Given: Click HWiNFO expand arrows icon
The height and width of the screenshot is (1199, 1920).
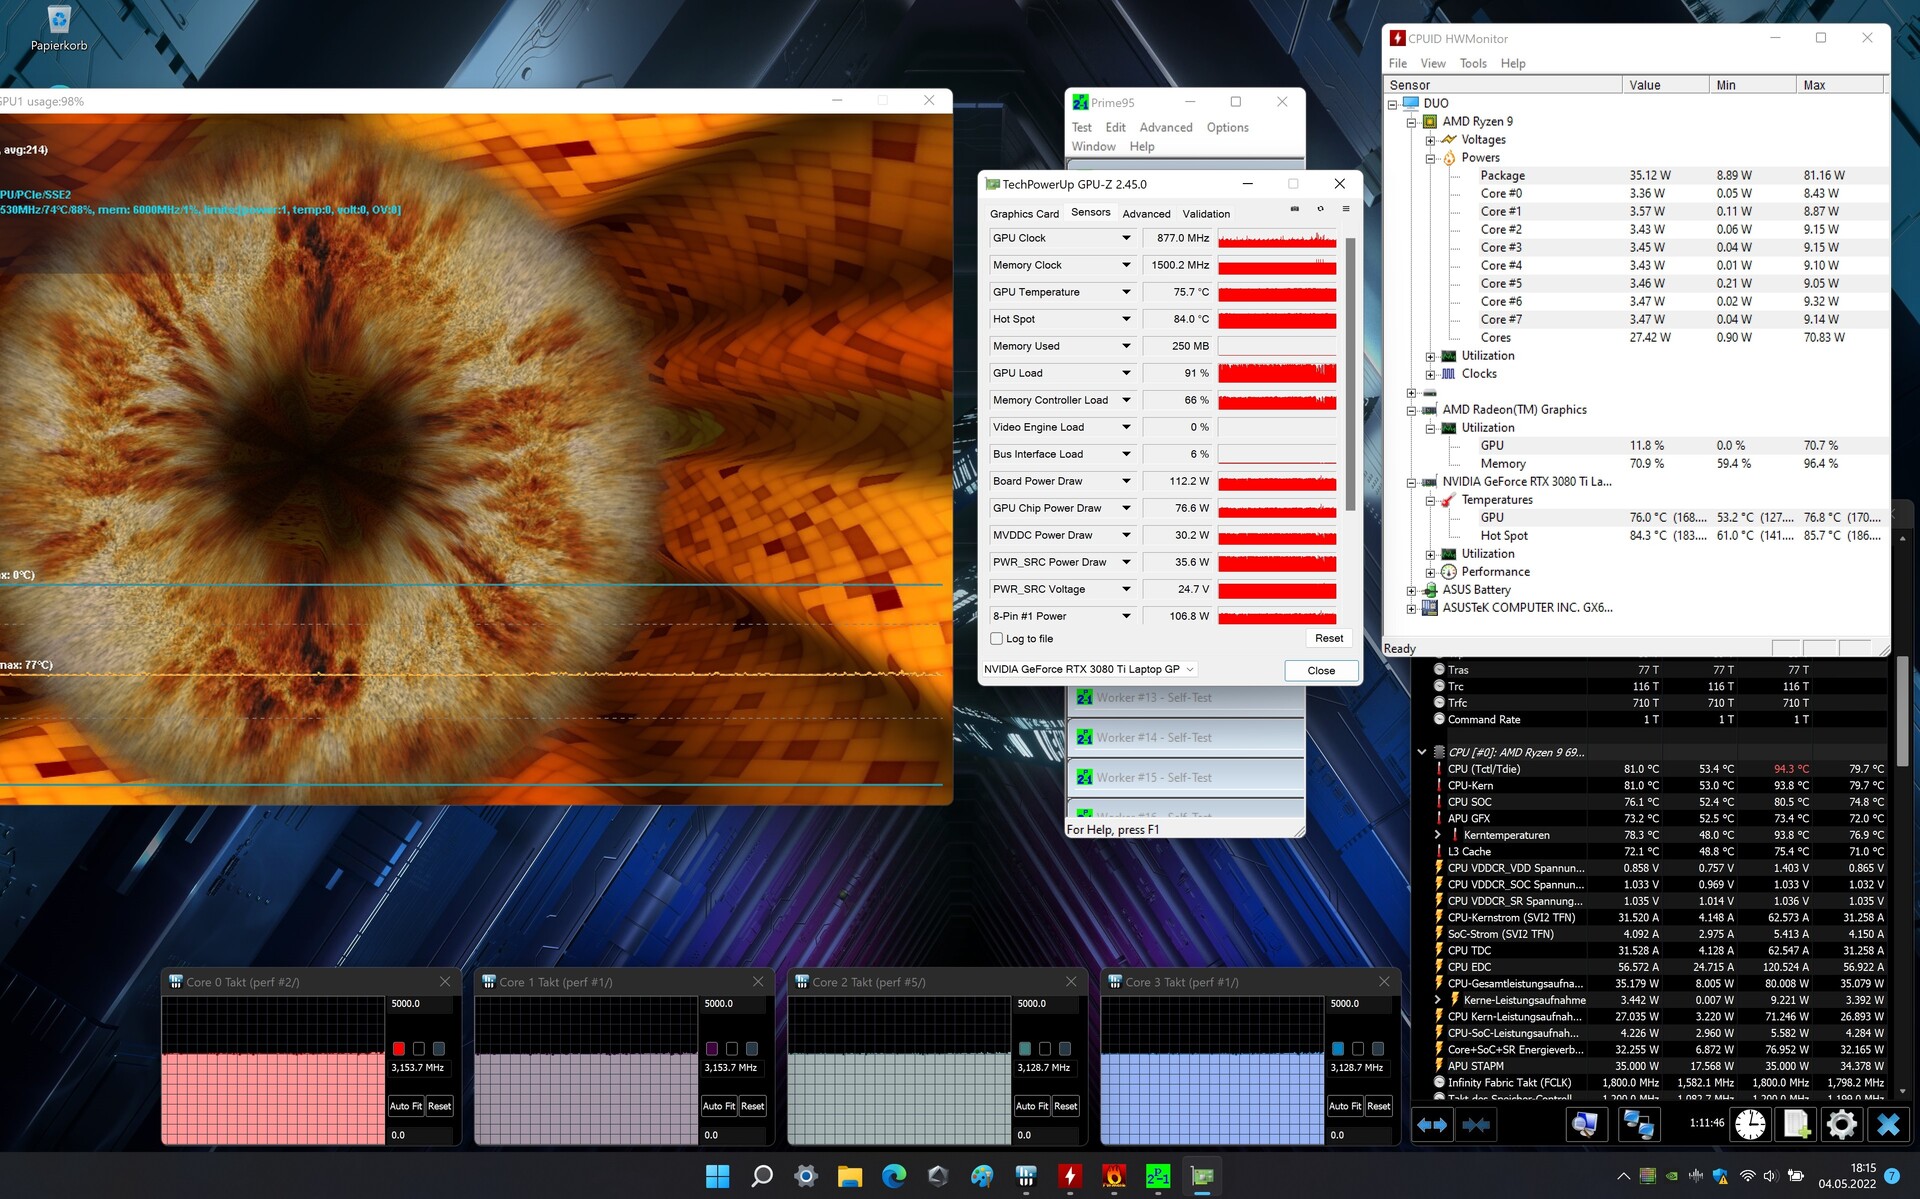Looking at the screenshot, I should tap(1432, 1124).
